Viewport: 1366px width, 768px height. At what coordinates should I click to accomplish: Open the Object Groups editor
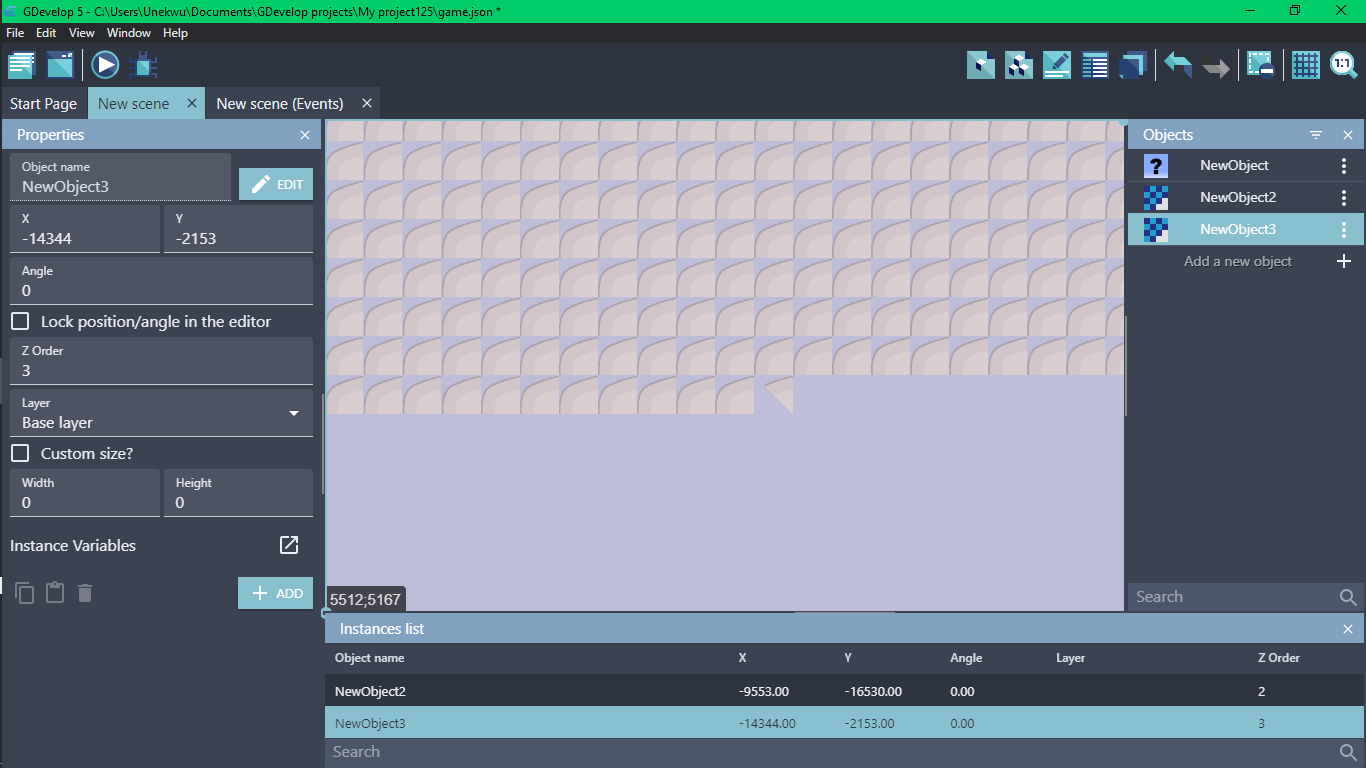click(x=1019, y=64)
